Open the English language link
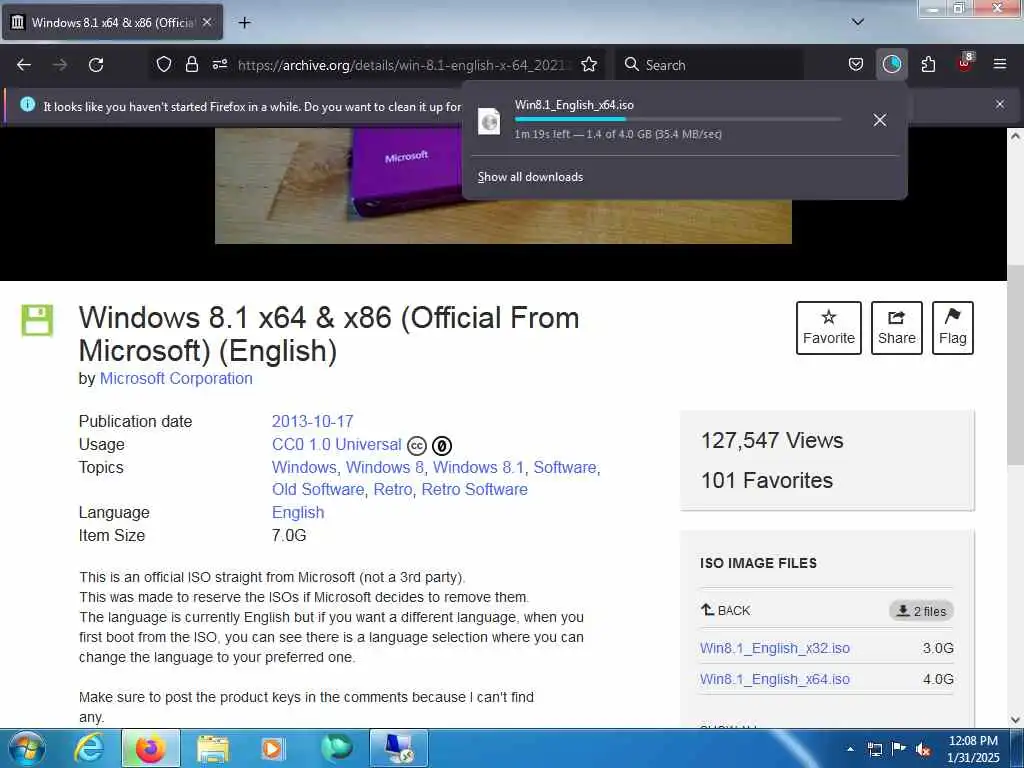 click(x=298, y=513)
